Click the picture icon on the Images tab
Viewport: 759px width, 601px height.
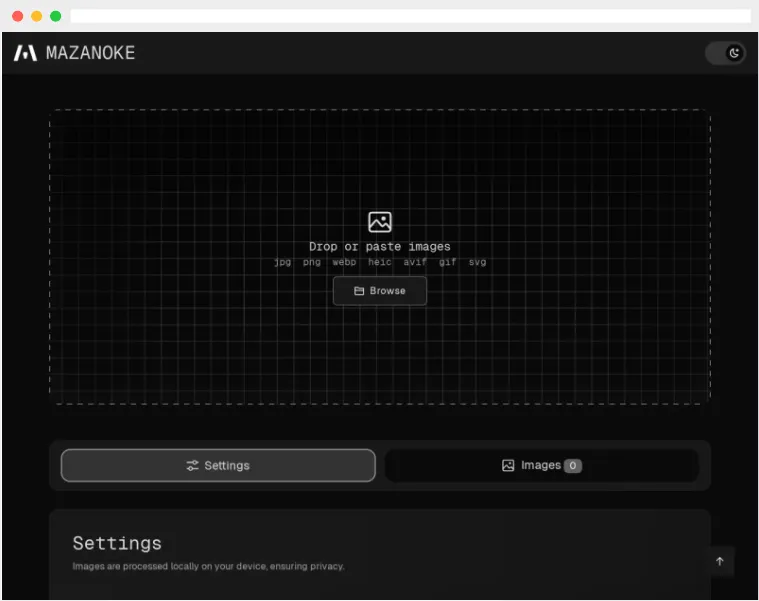point(508,466)
